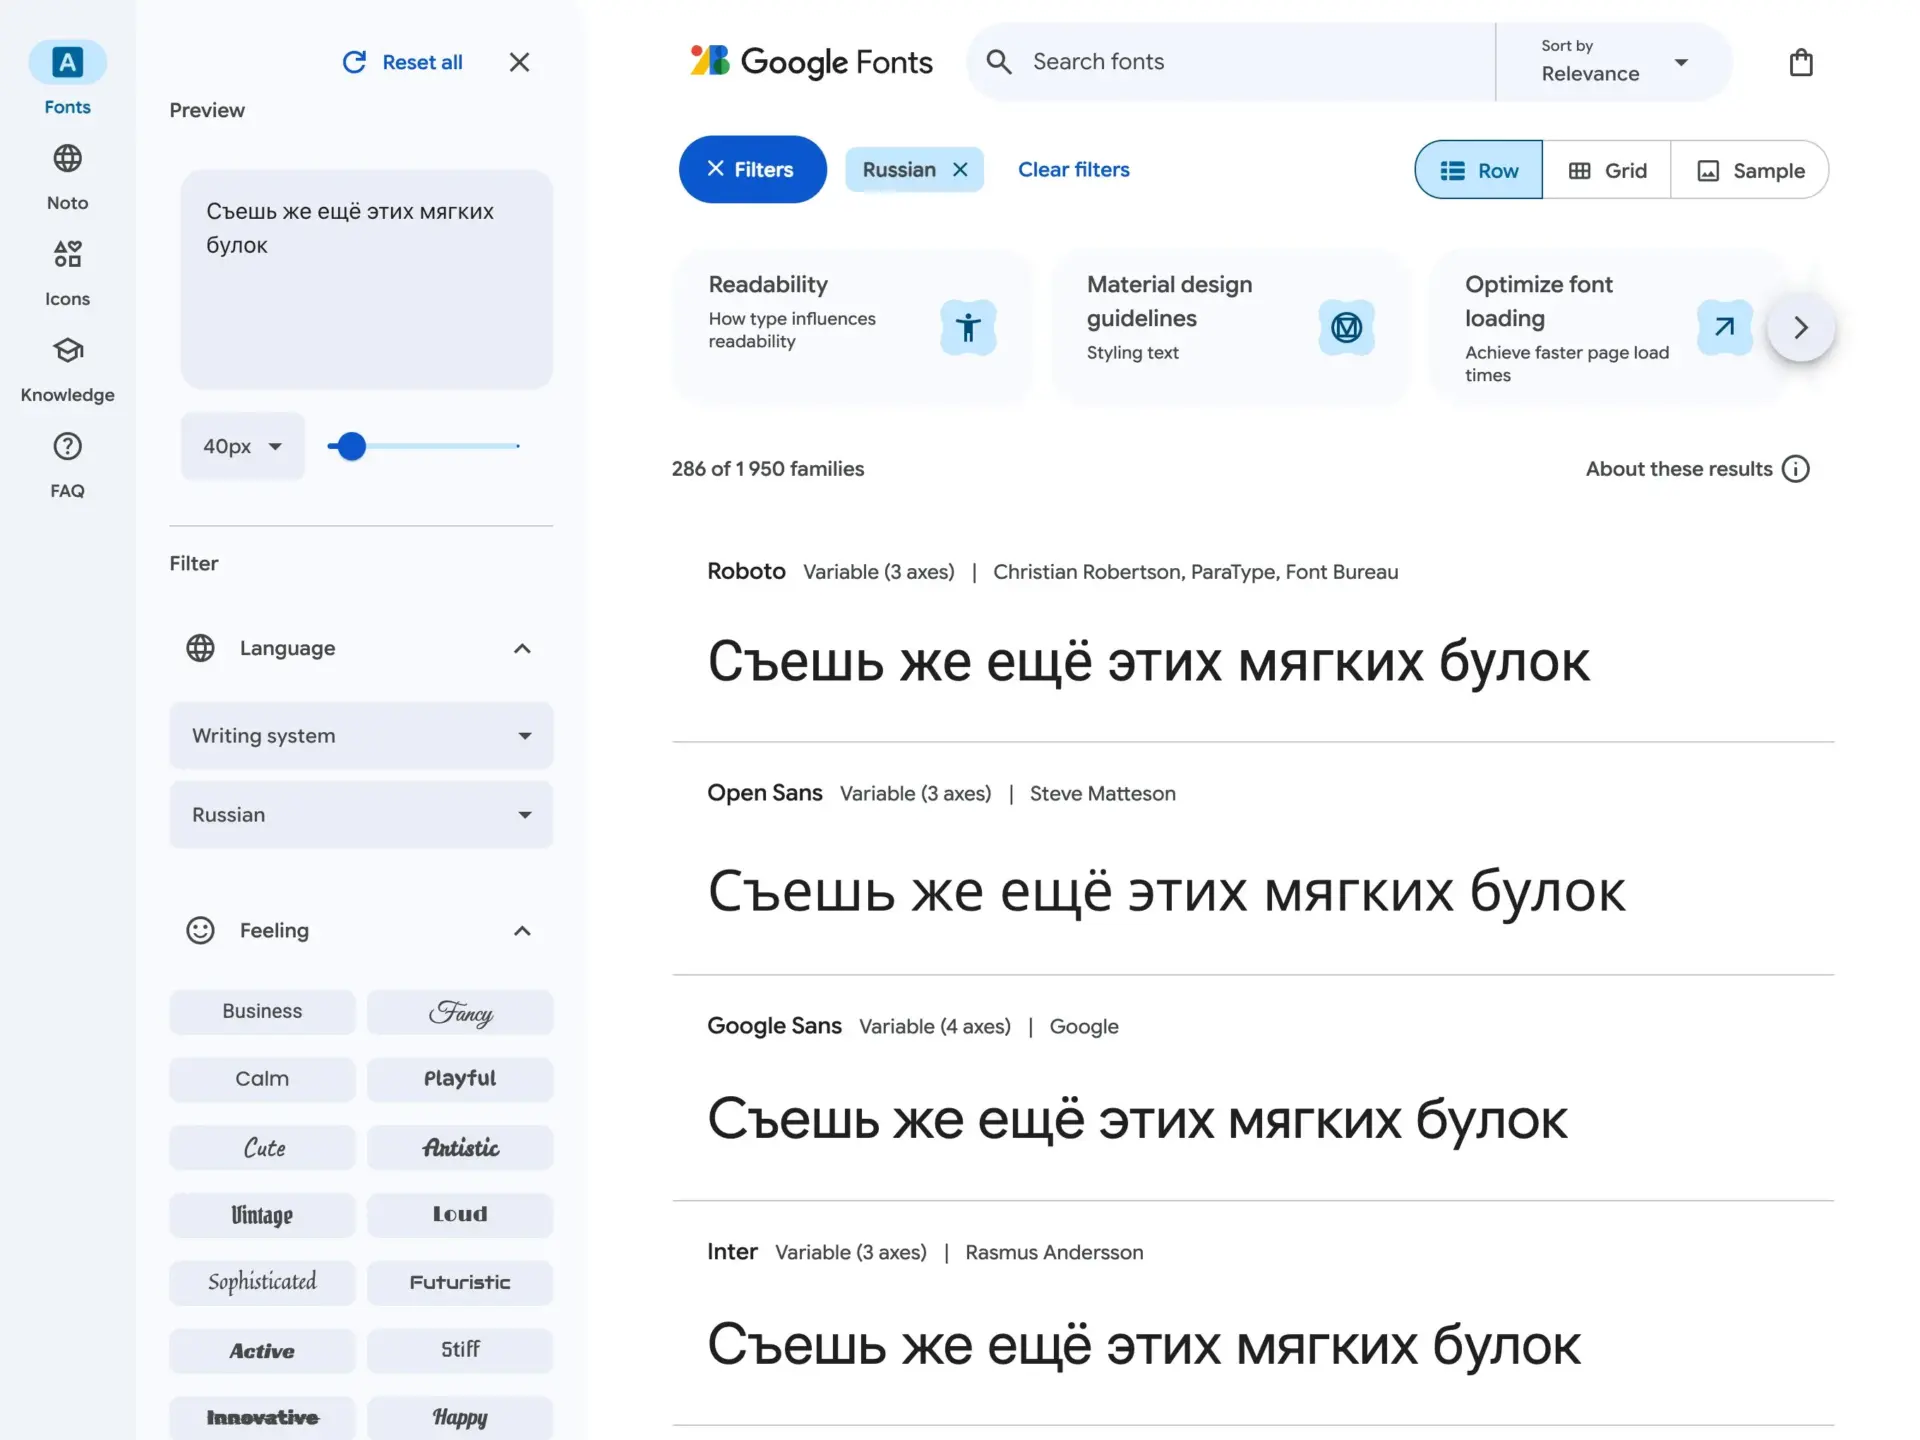Image resolution: width=1920 pixels, height=1440 pixels.
Task: Show next knowledge cards with chevron
Action: [1801, 327]
